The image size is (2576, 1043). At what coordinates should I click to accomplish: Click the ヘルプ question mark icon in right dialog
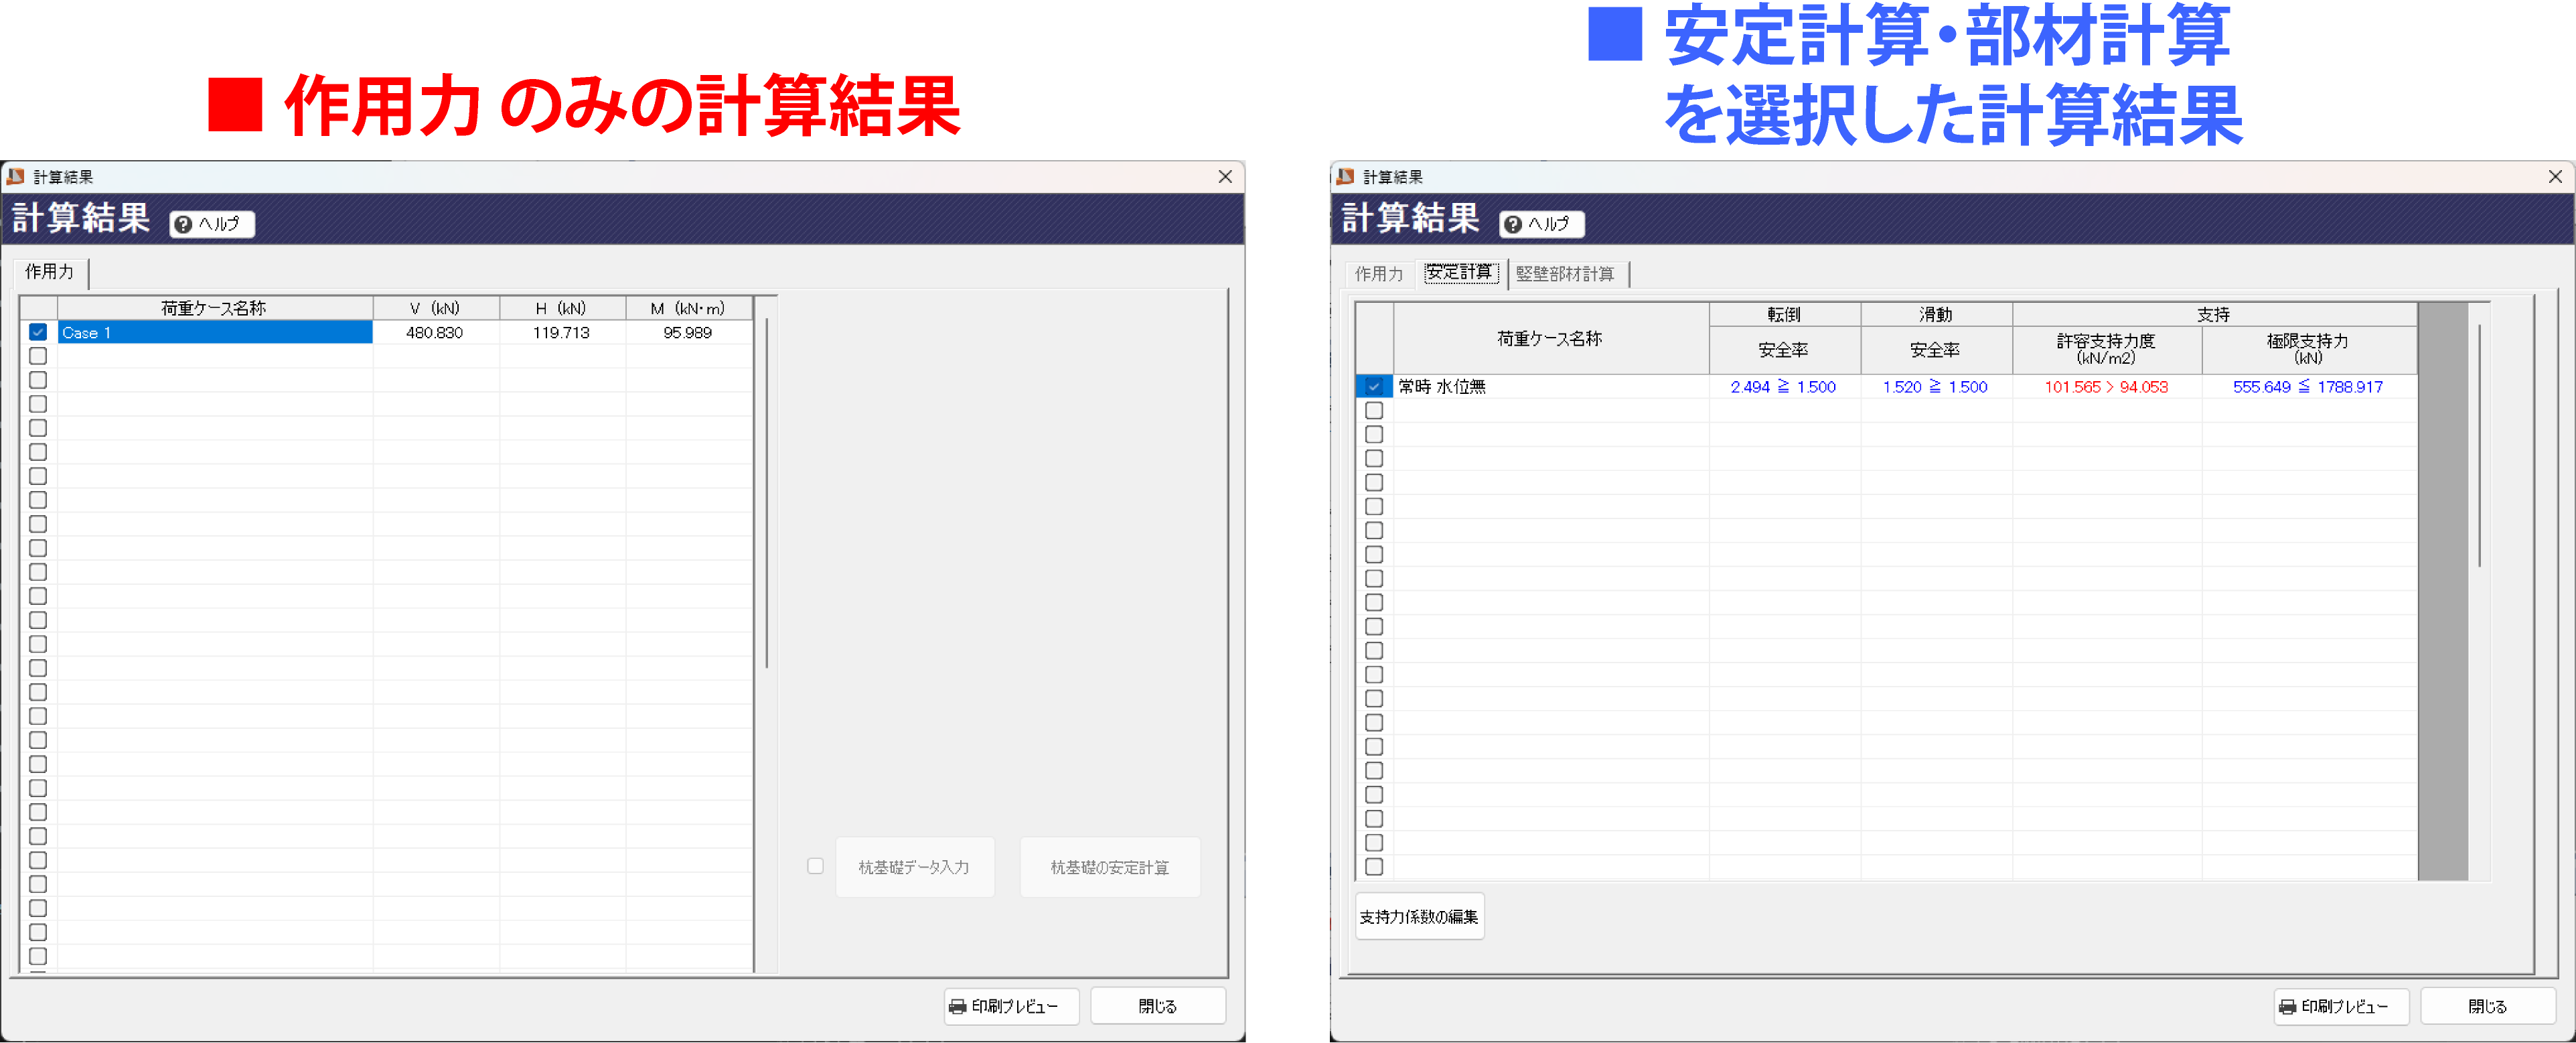tap(1514, 224)
